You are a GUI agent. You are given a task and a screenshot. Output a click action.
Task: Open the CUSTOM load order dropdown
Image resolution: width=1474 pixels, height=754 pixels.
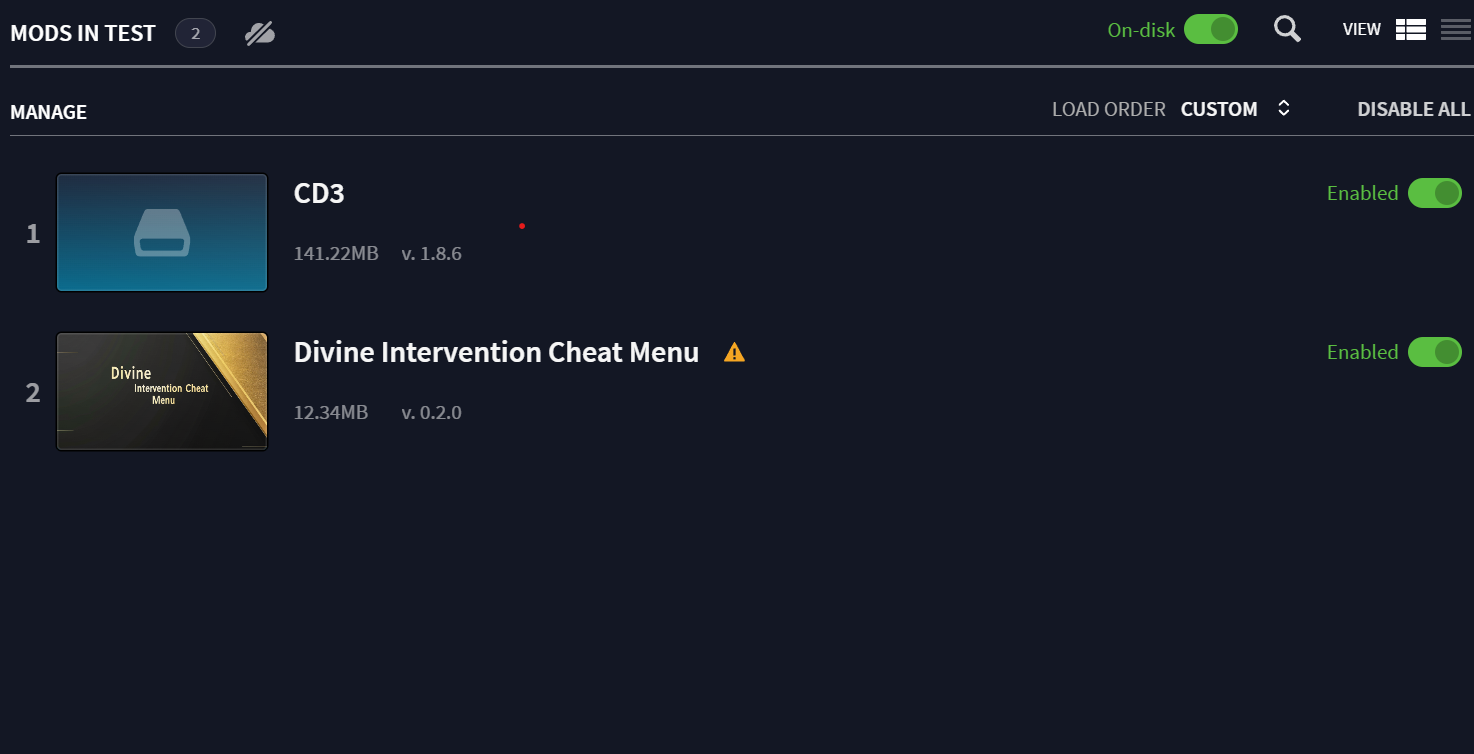point(1219,109)
